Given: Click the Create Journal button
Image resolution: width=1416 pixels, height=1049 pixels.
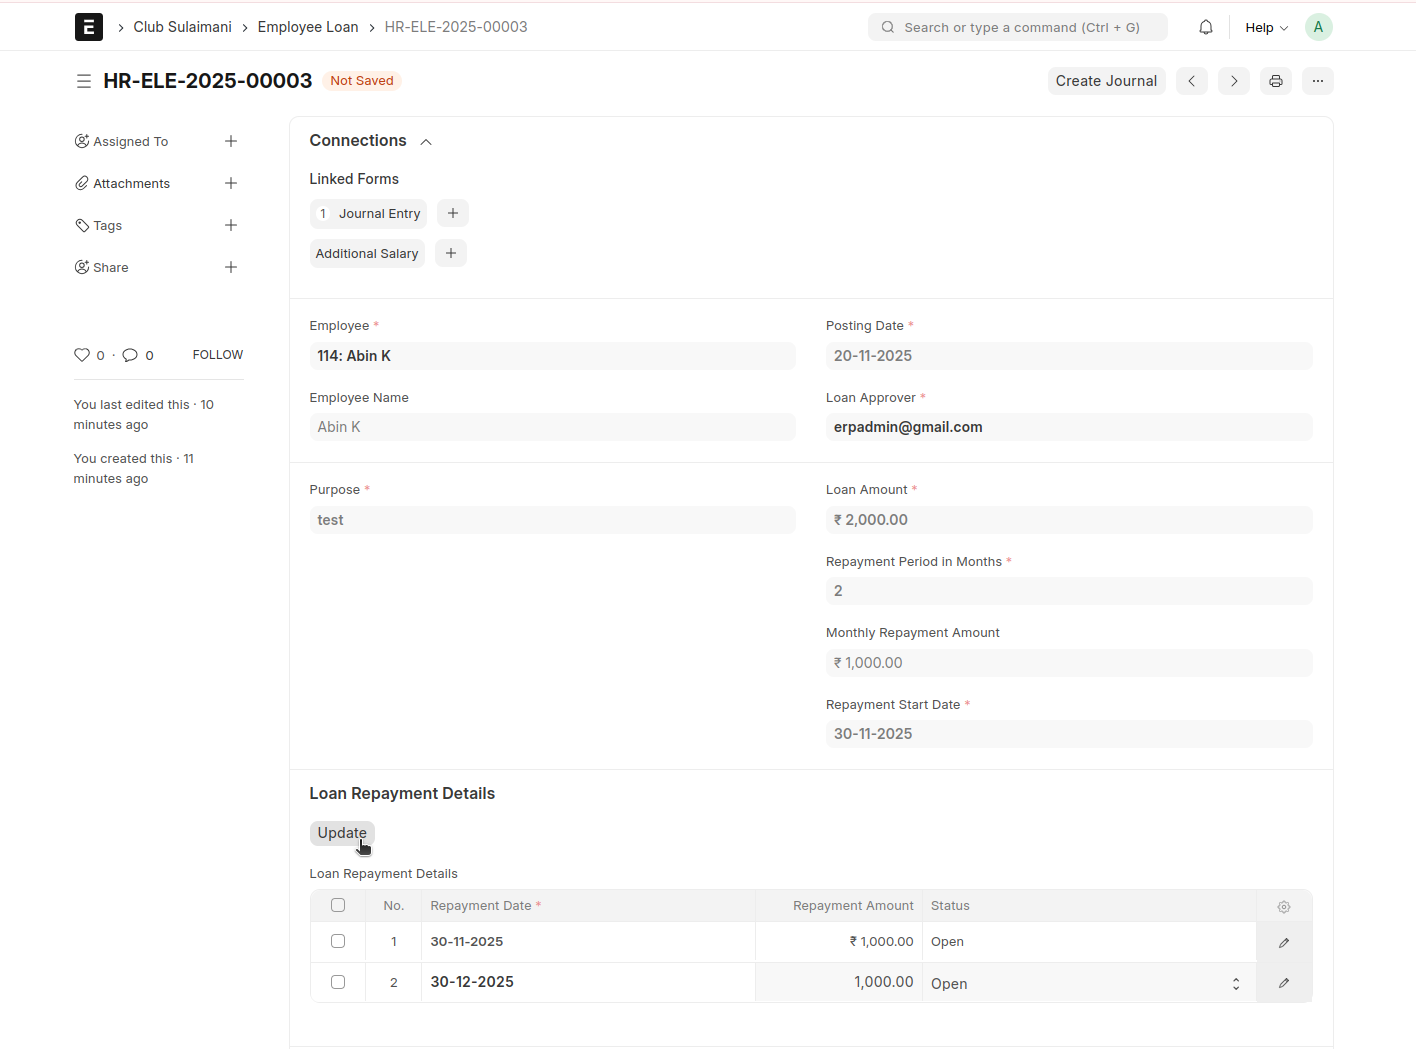Looking at the screenshot, I should (1106, 81).
